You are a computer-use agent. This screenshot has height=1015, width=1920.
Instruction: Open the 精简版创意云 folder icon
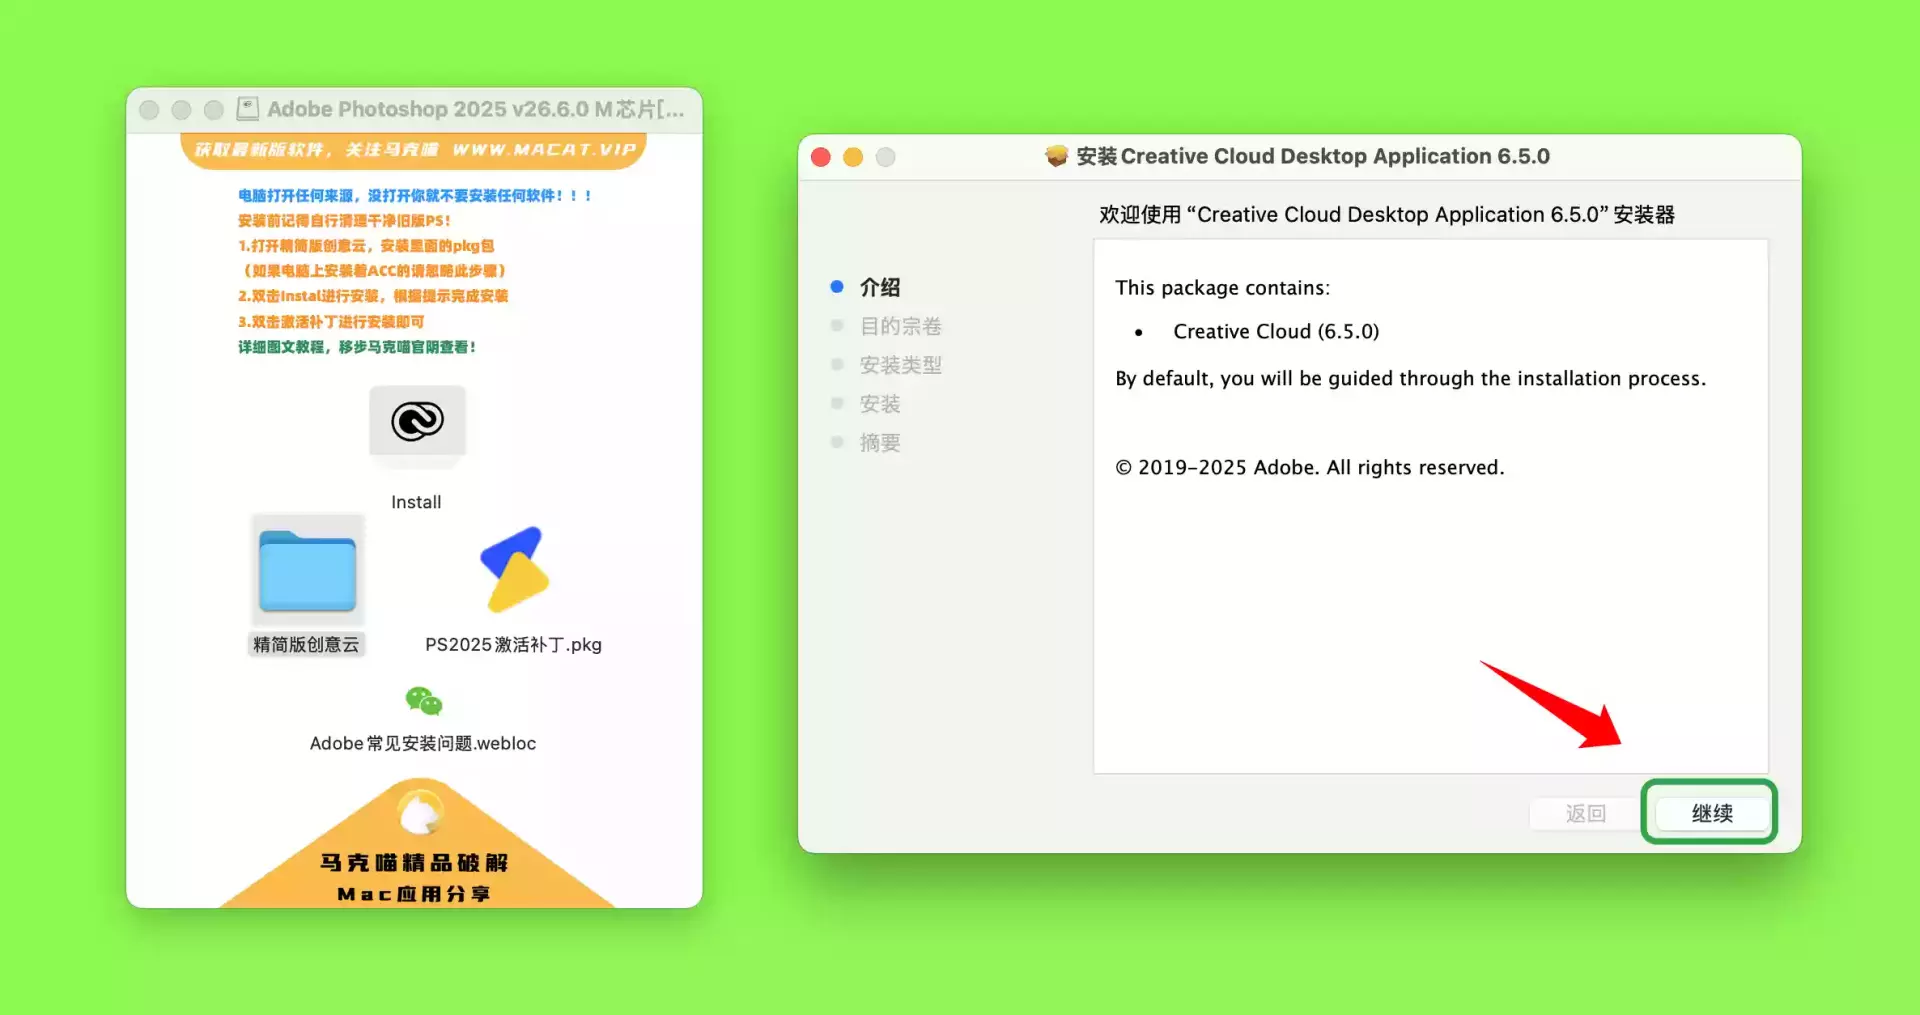pos(307,570)
